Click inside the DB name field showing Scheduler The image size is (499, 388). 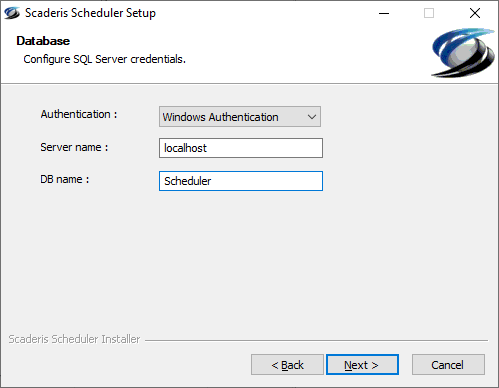241,181
